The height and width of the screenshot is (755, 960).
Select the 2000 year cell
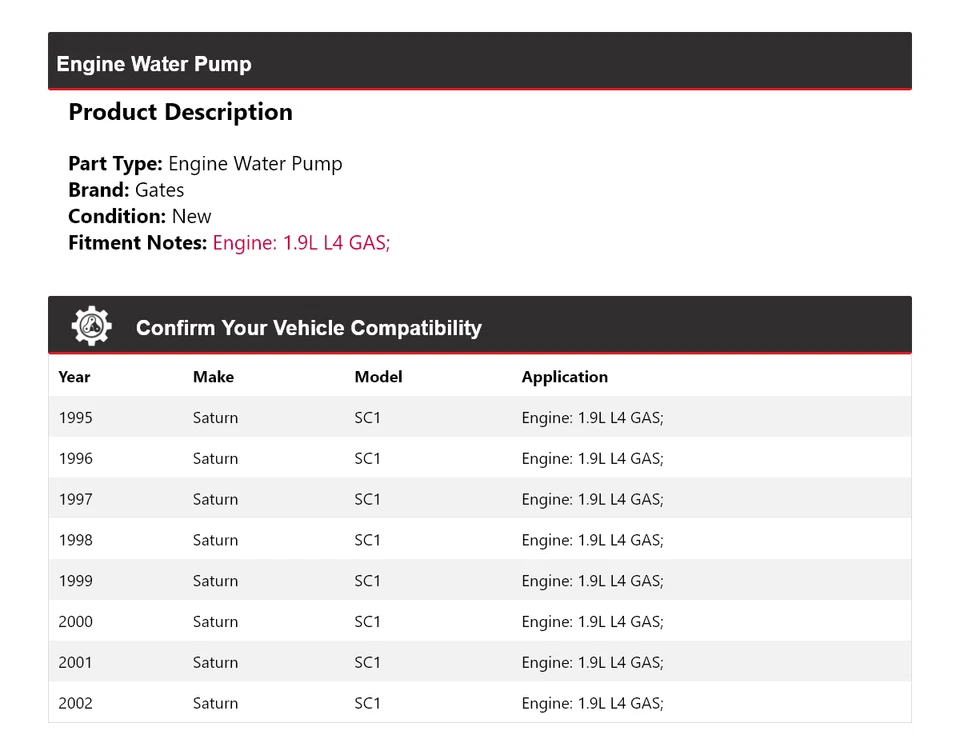[75, 622]
